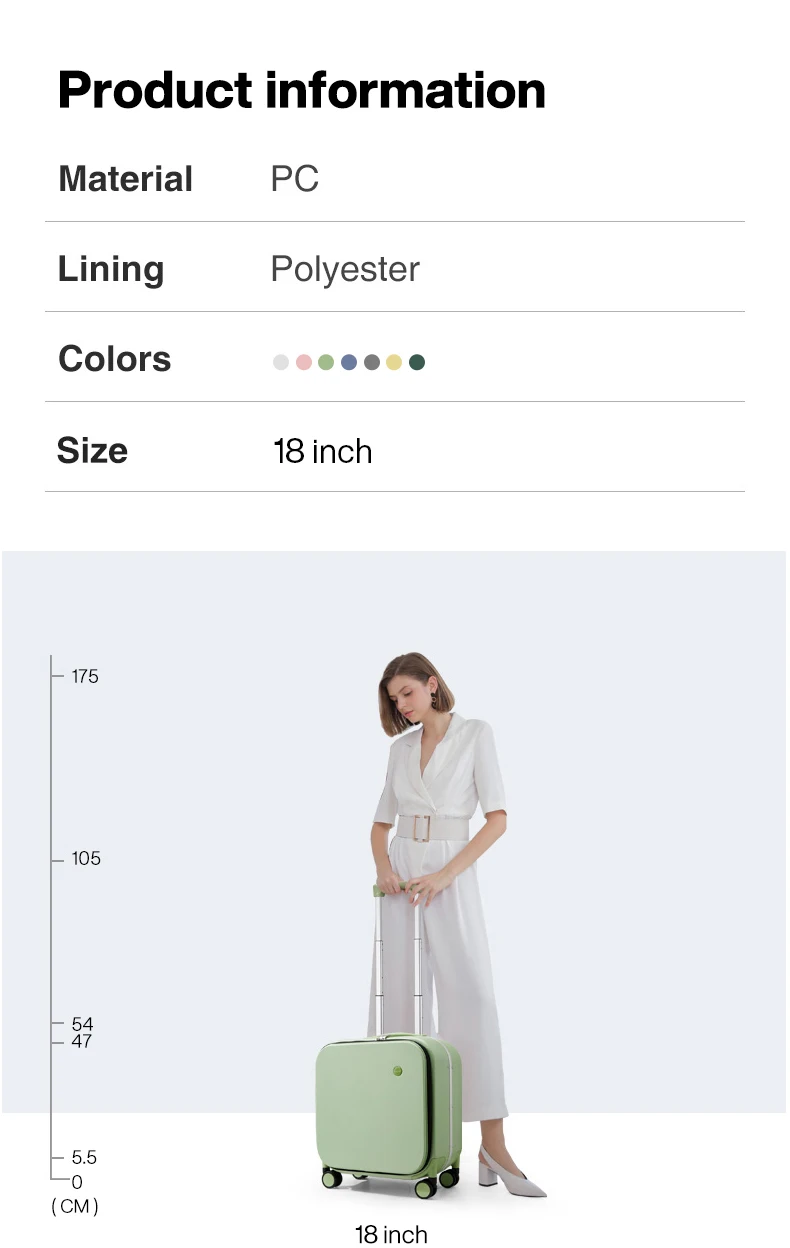This screenshot has width=790, height=1248.
Task: Click the Size row label
Action: click(x=92, y=450)
